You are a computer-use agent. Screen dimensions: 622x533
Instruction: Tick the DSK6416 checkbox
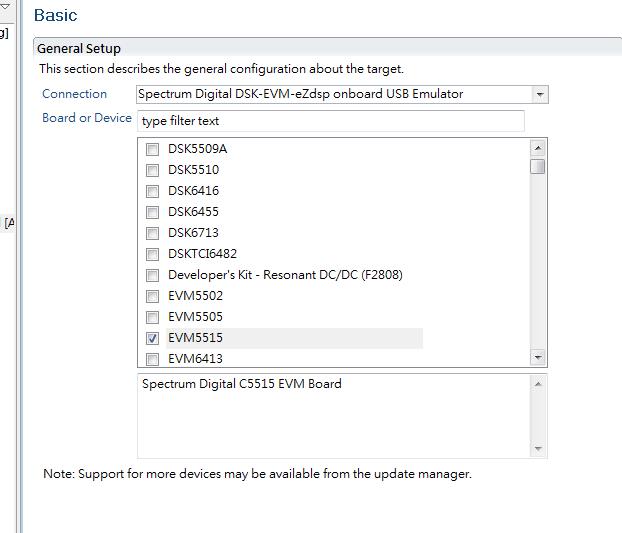(152, 192)
